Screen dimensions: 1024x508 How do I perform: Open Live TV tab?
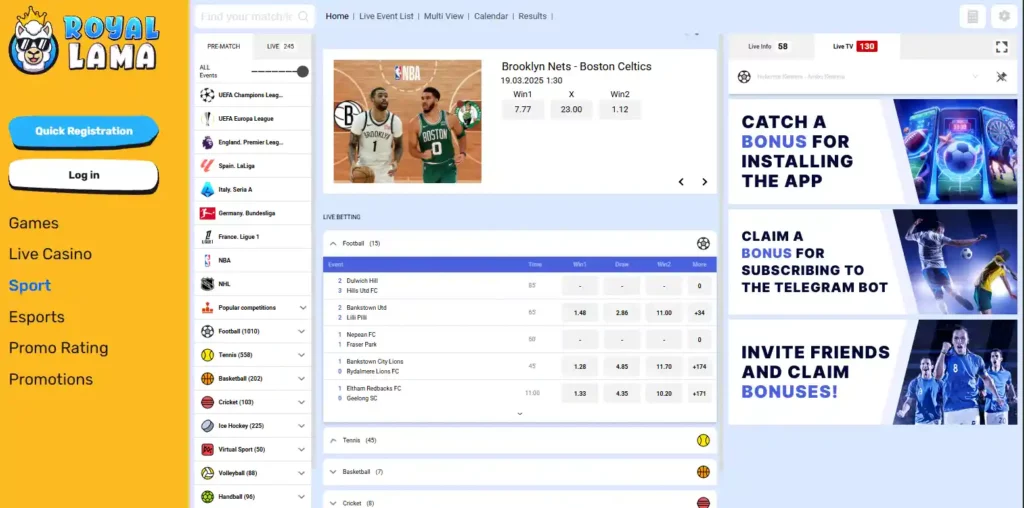point(857,46)
